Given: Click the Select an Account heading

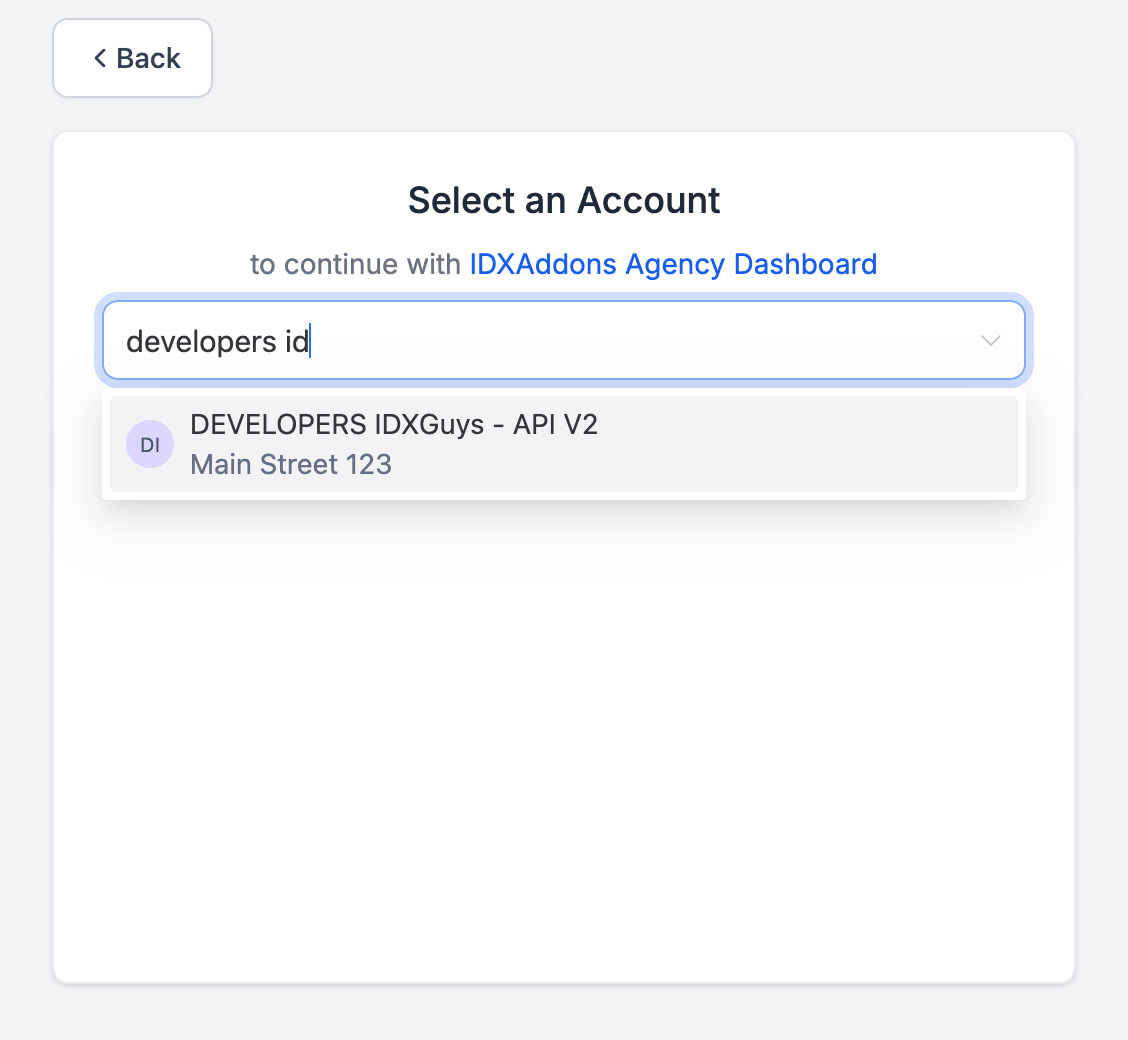Looking at the screenshot, I should click(563, 200).
